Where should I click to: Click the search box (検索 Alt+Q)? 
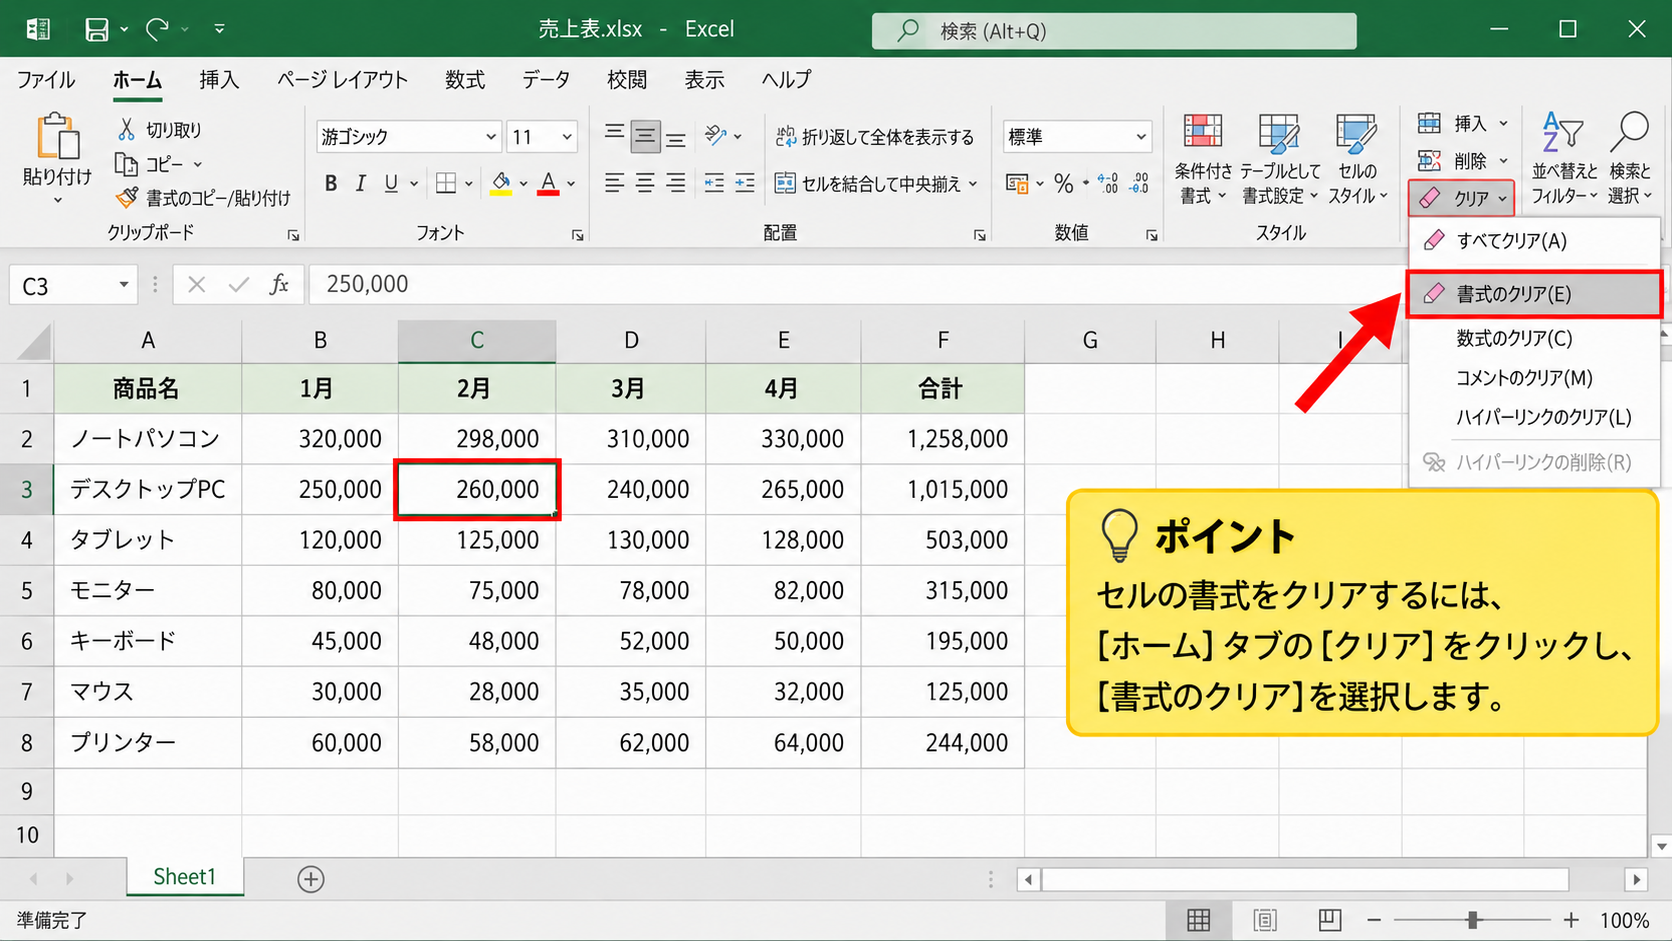tap(1114, 31)
